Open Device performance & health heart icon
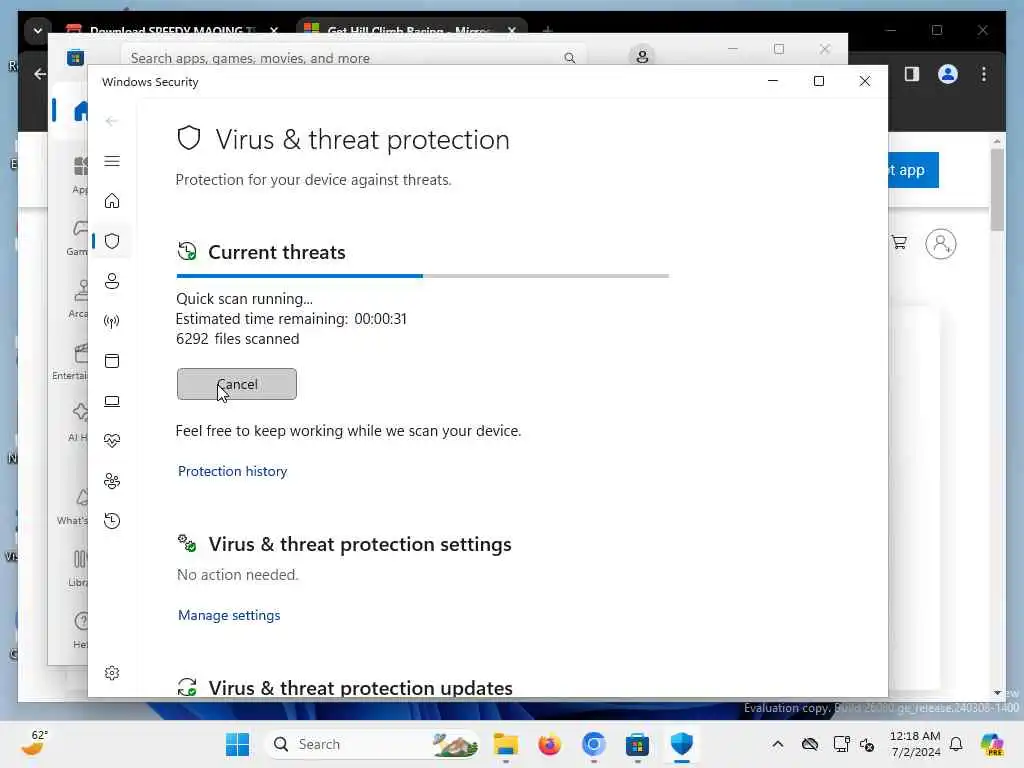 point(112,441)
